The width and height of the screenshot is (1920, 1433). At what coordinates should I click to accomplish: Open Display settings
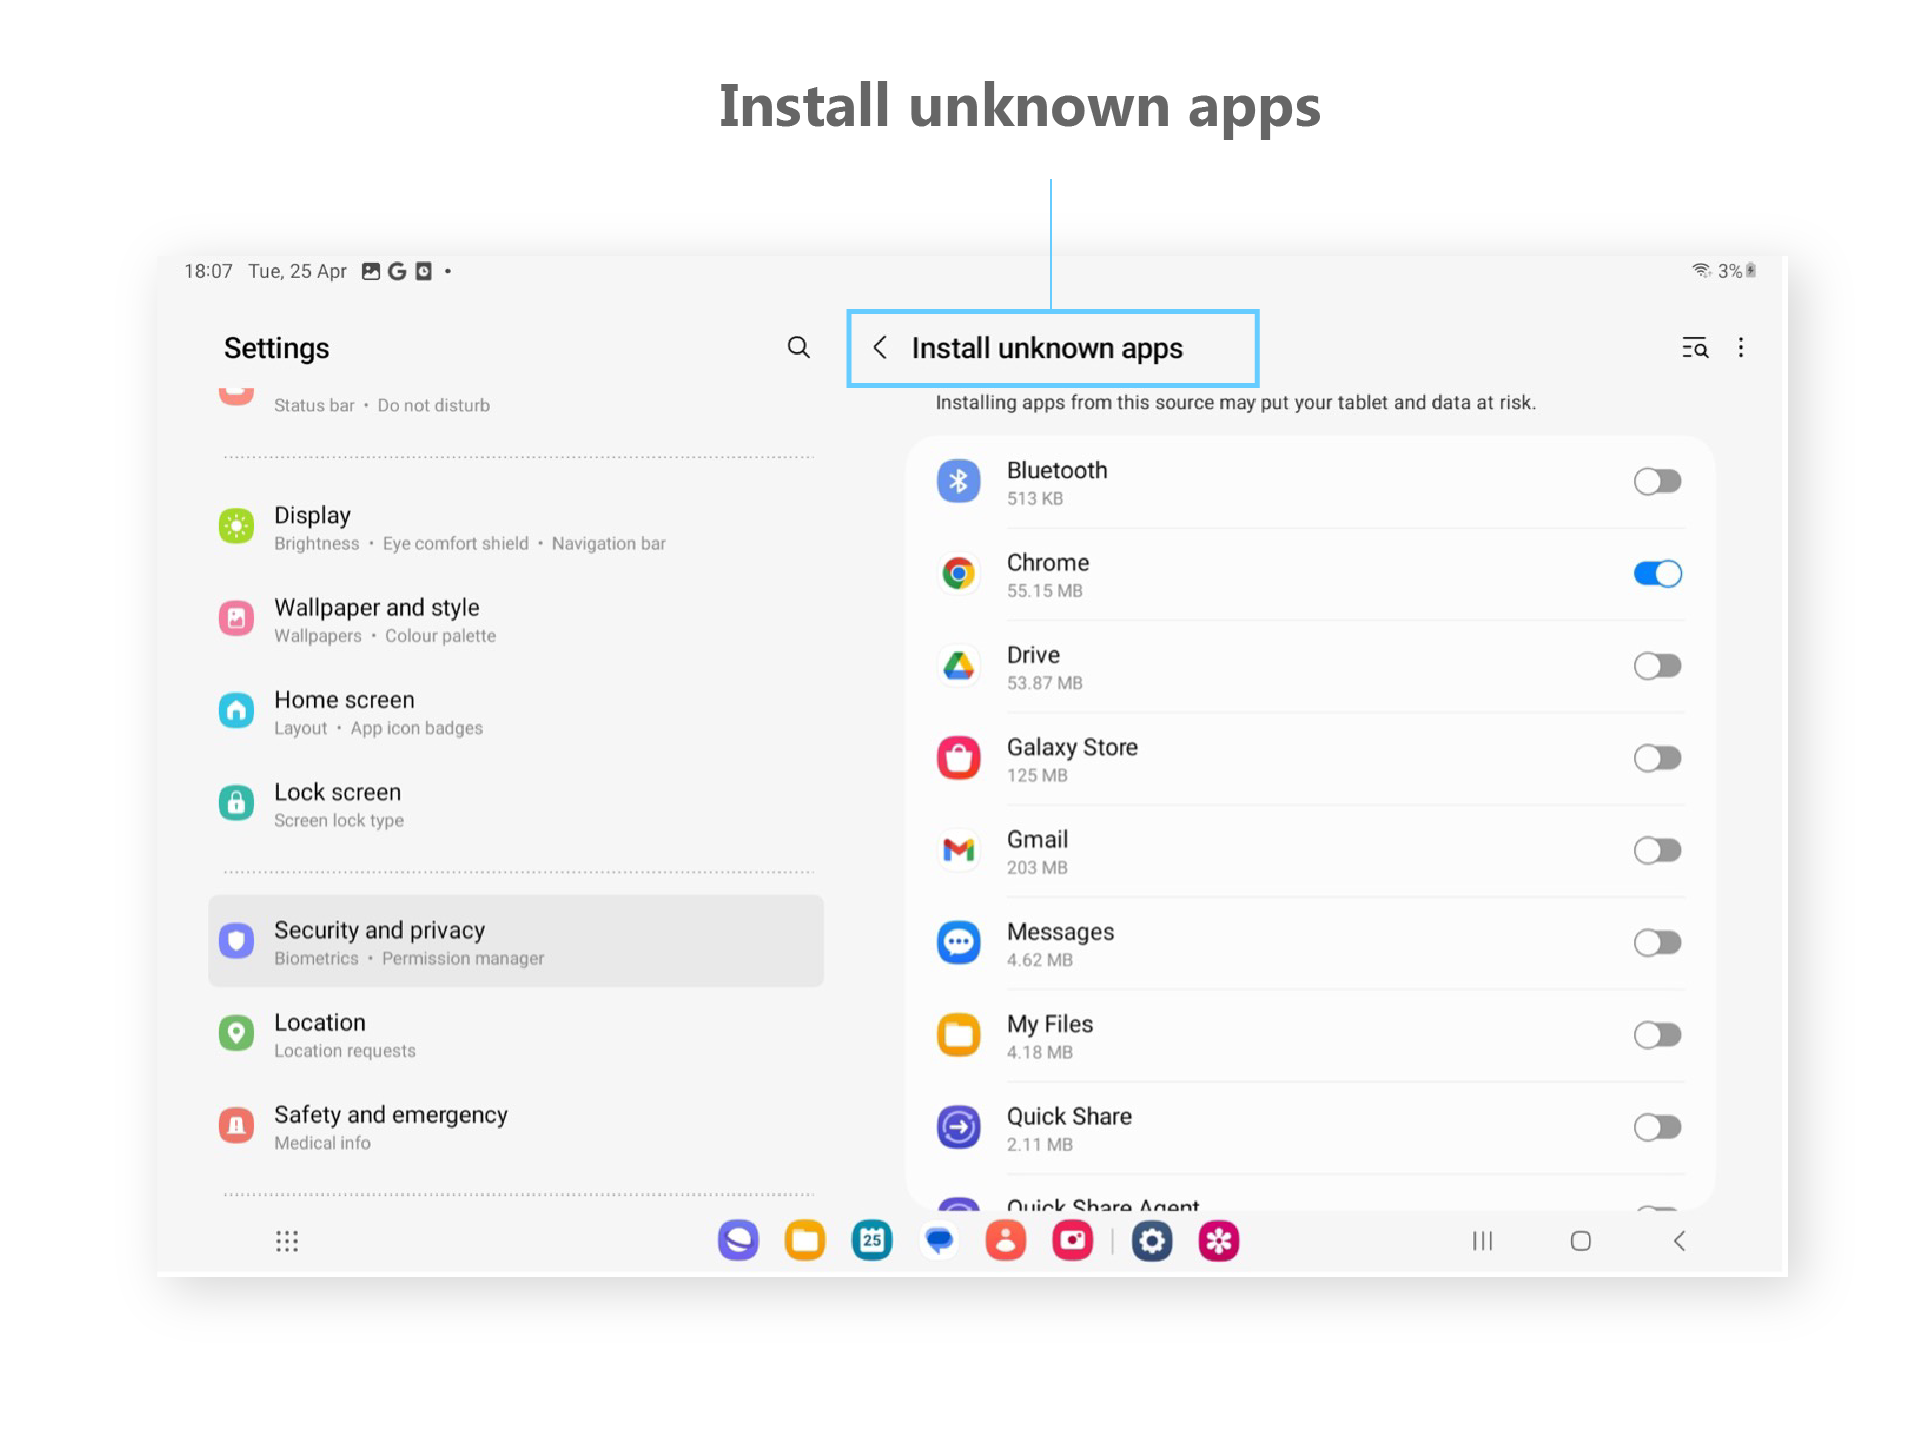pos(312,516)
